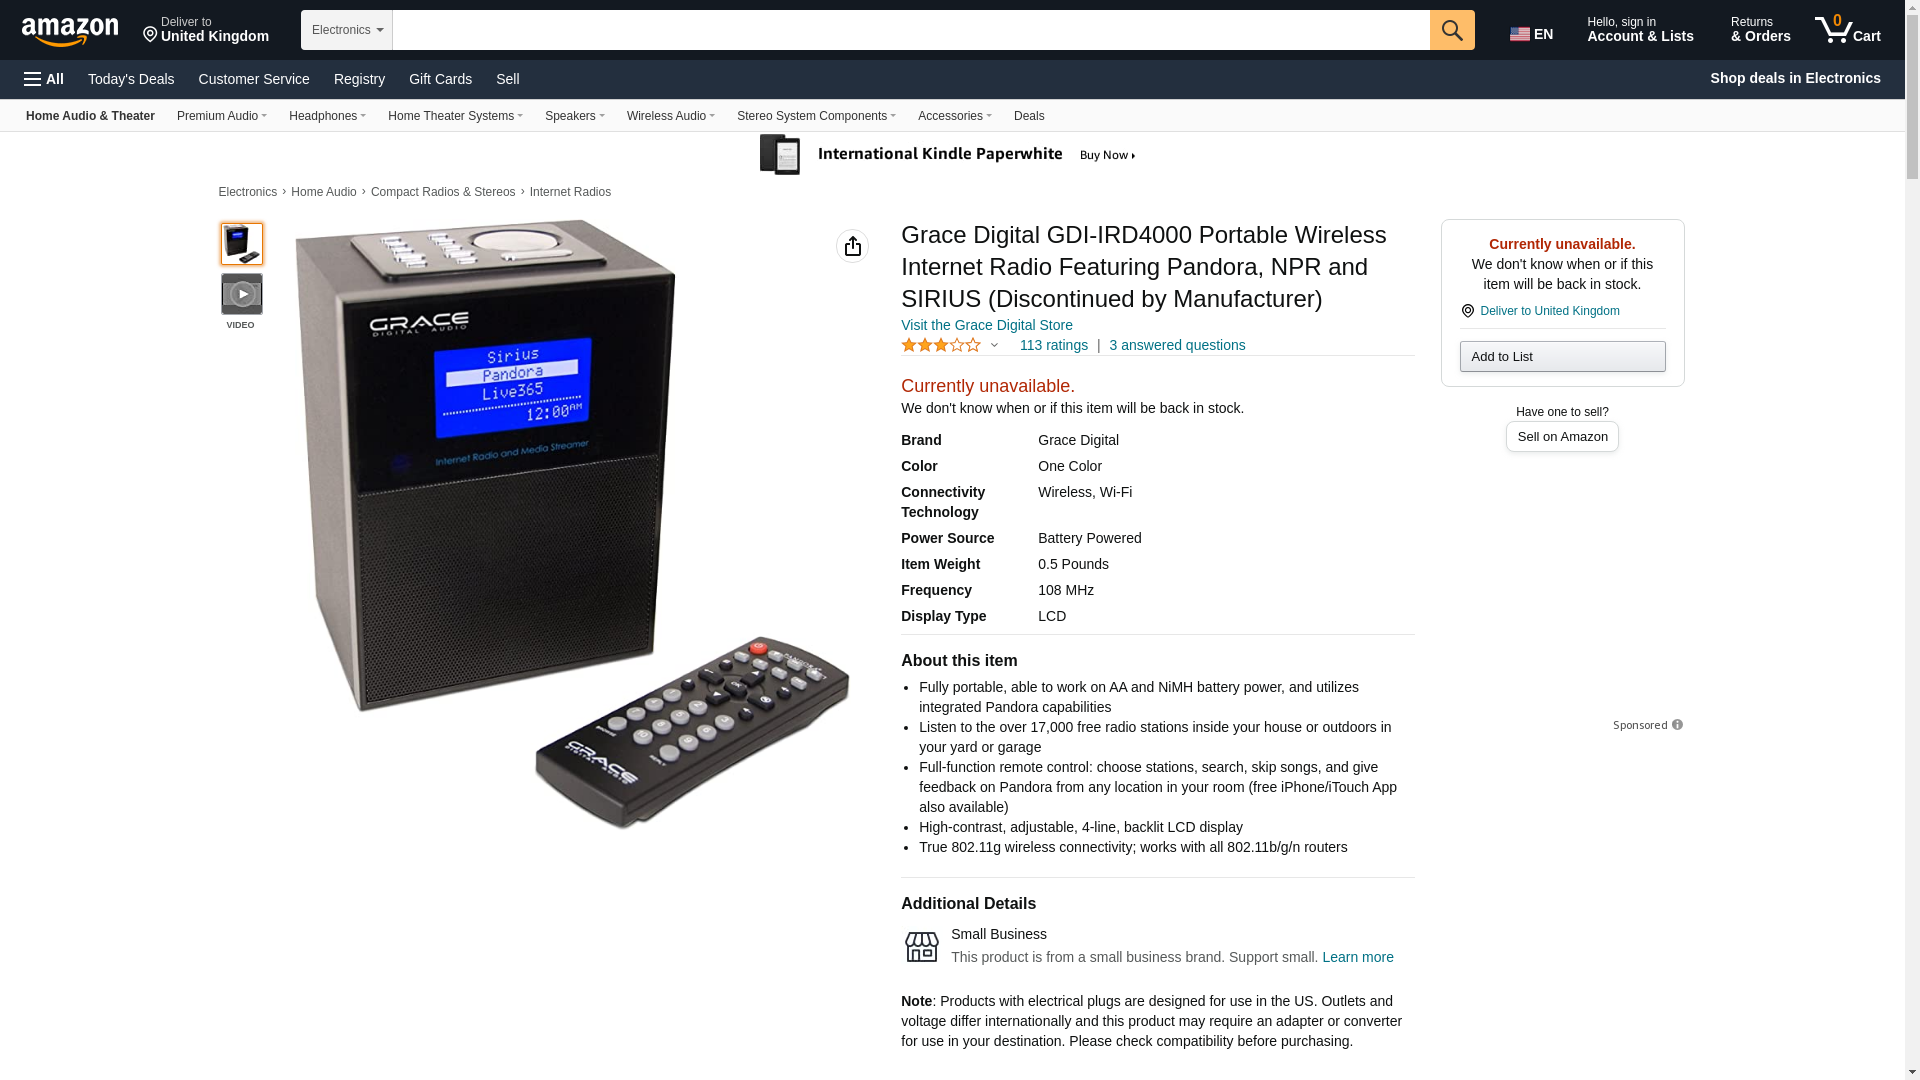This screenshot has width=1920, height=1080.
Task: Click Add to List button
Action: [x=1562, y=357]
